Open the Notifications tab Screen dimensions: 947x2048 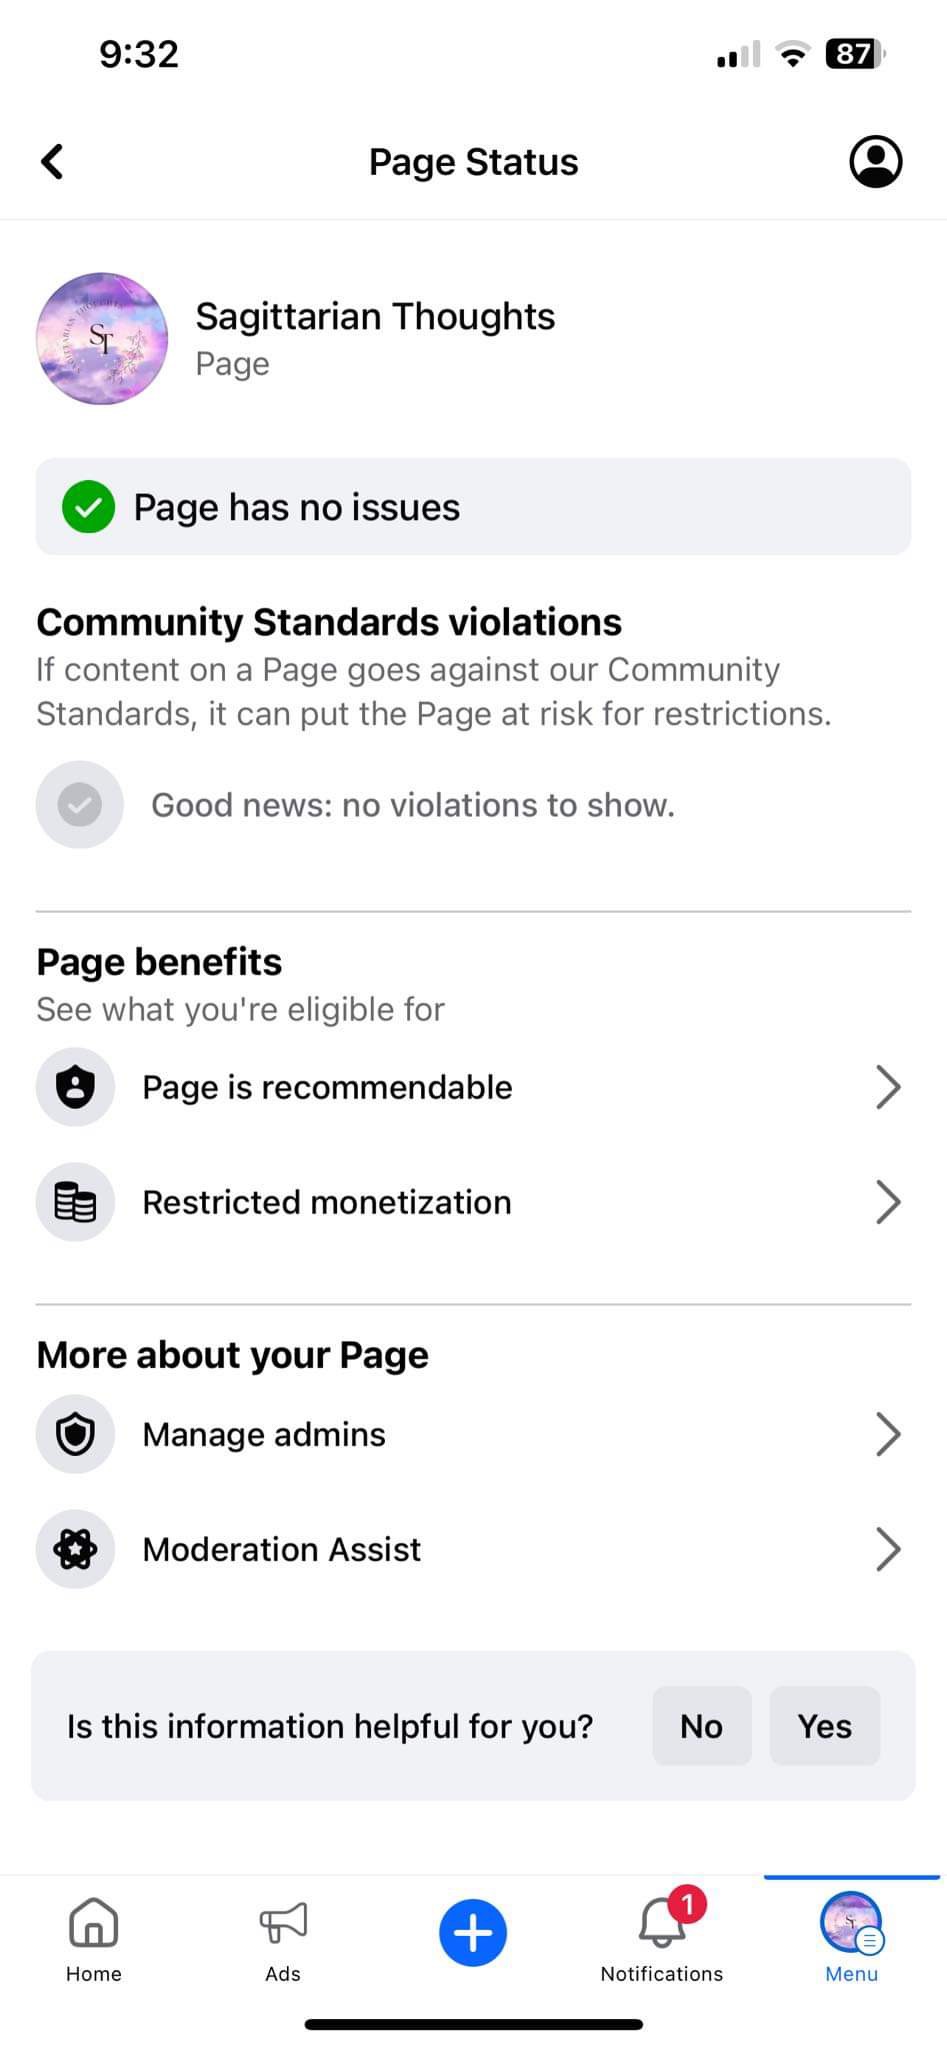661,1938
